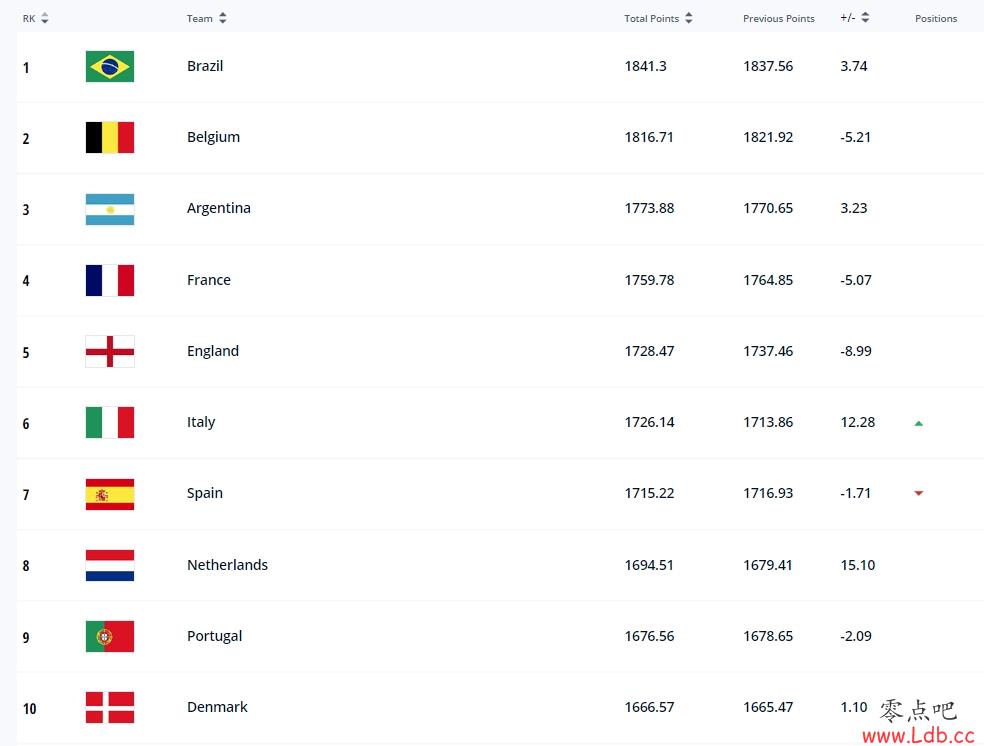Open the France team link

pyautogui.click(x=209, y=280)
